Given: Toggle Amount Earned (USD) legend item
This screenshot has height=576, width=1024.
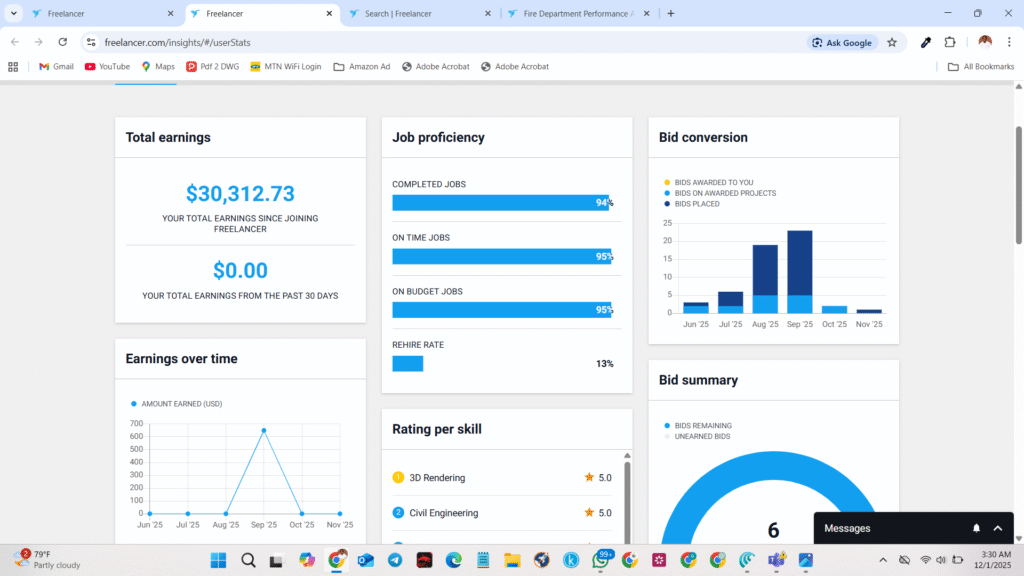Looking at the screenshot, I should [176, 404].
